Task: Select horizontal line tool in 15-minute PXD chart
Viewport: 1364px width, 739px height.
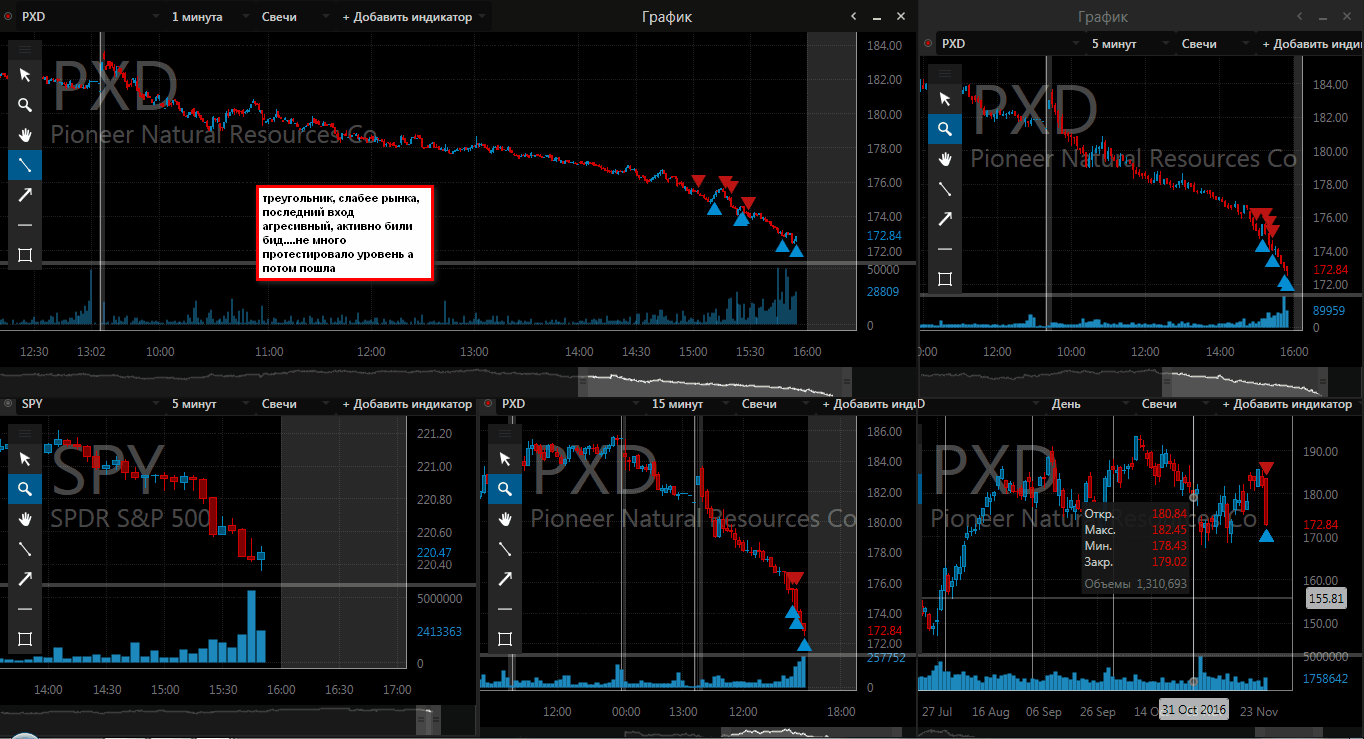Action: click(505, 609)
